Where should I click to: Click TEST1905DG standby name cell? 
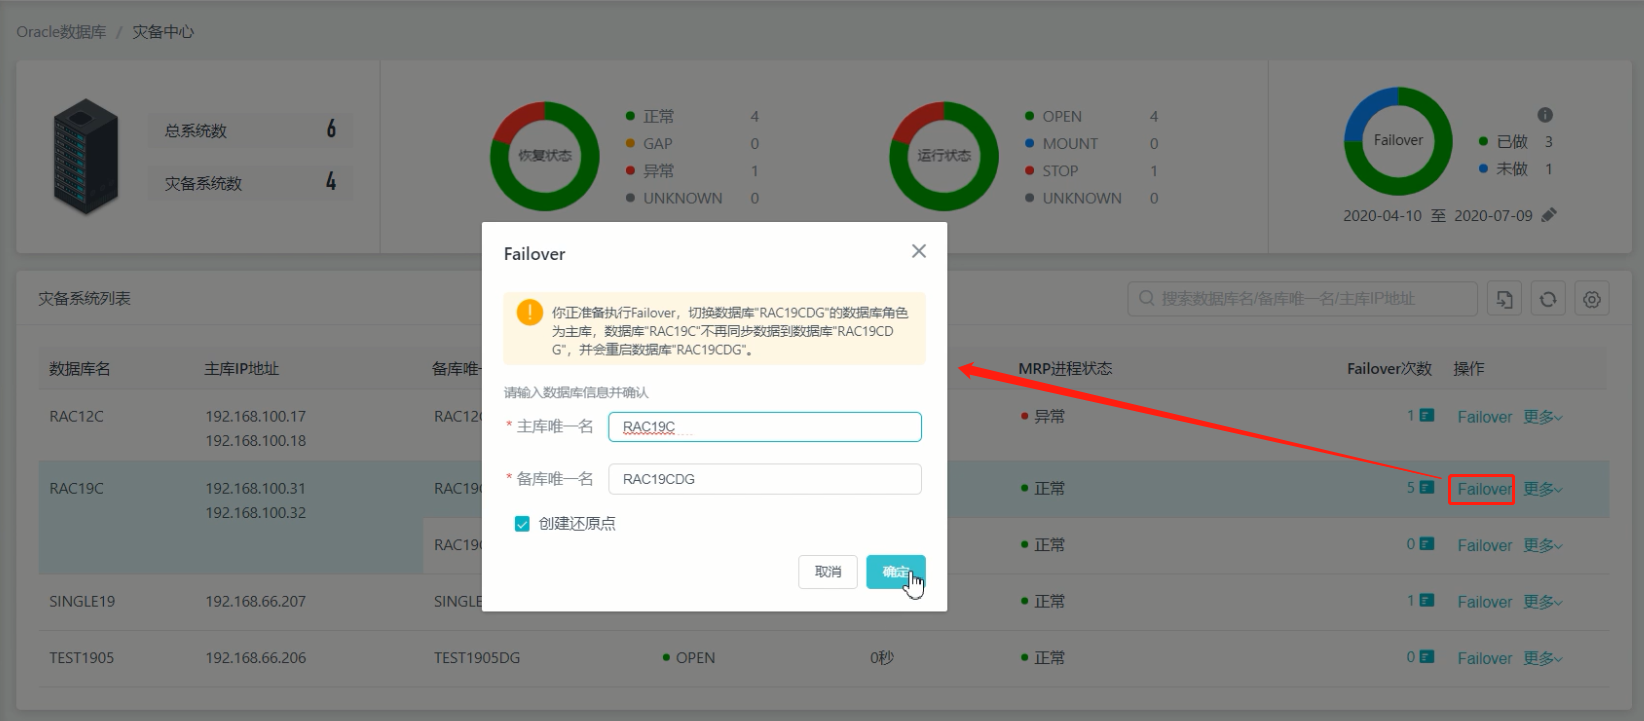pyautogui.click(x=477, y=658)
